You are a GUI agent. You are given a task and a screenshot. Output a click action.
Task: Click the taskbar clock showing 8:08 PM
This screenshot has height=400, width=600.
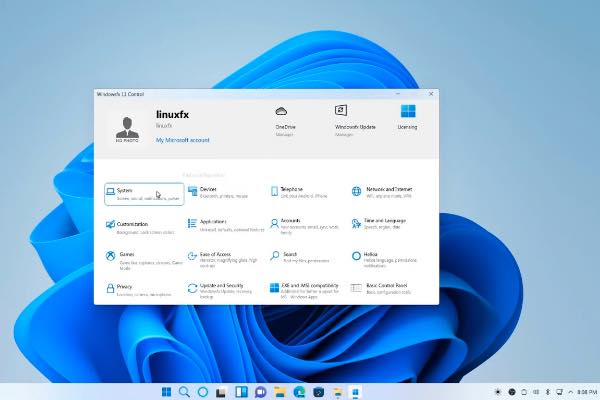(x=587, y=392)
